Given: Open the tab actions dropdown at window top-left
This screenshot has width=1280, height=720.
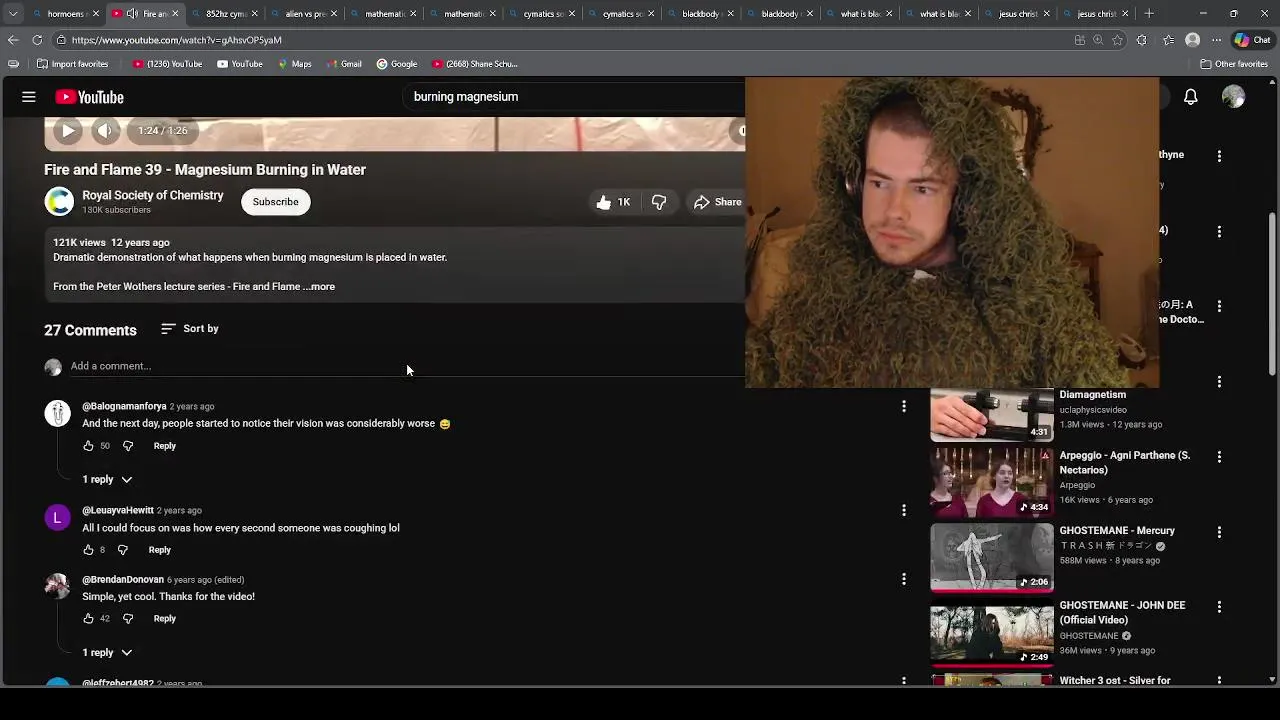Looking at the screenshot, I should [x=13, y=14].
